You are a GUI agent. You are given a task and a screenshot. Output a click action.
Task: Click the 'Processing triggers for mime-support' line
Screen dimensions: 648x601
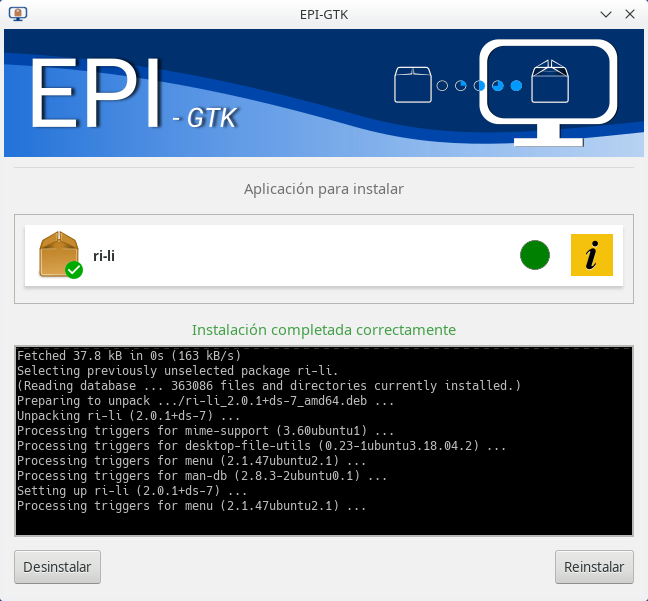point(205,431)
